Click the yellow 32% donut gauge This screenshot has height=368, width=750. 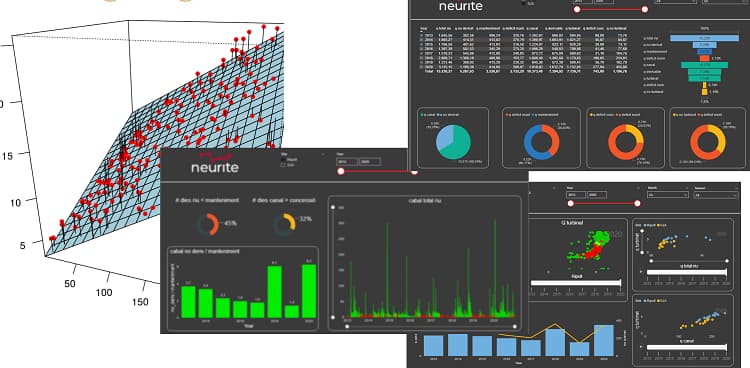pyautogui.click(x=284, y=224)
